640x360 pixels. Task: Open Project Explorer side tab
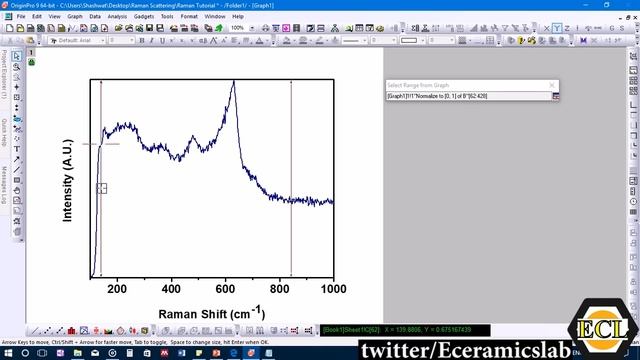tap(4, 74)
